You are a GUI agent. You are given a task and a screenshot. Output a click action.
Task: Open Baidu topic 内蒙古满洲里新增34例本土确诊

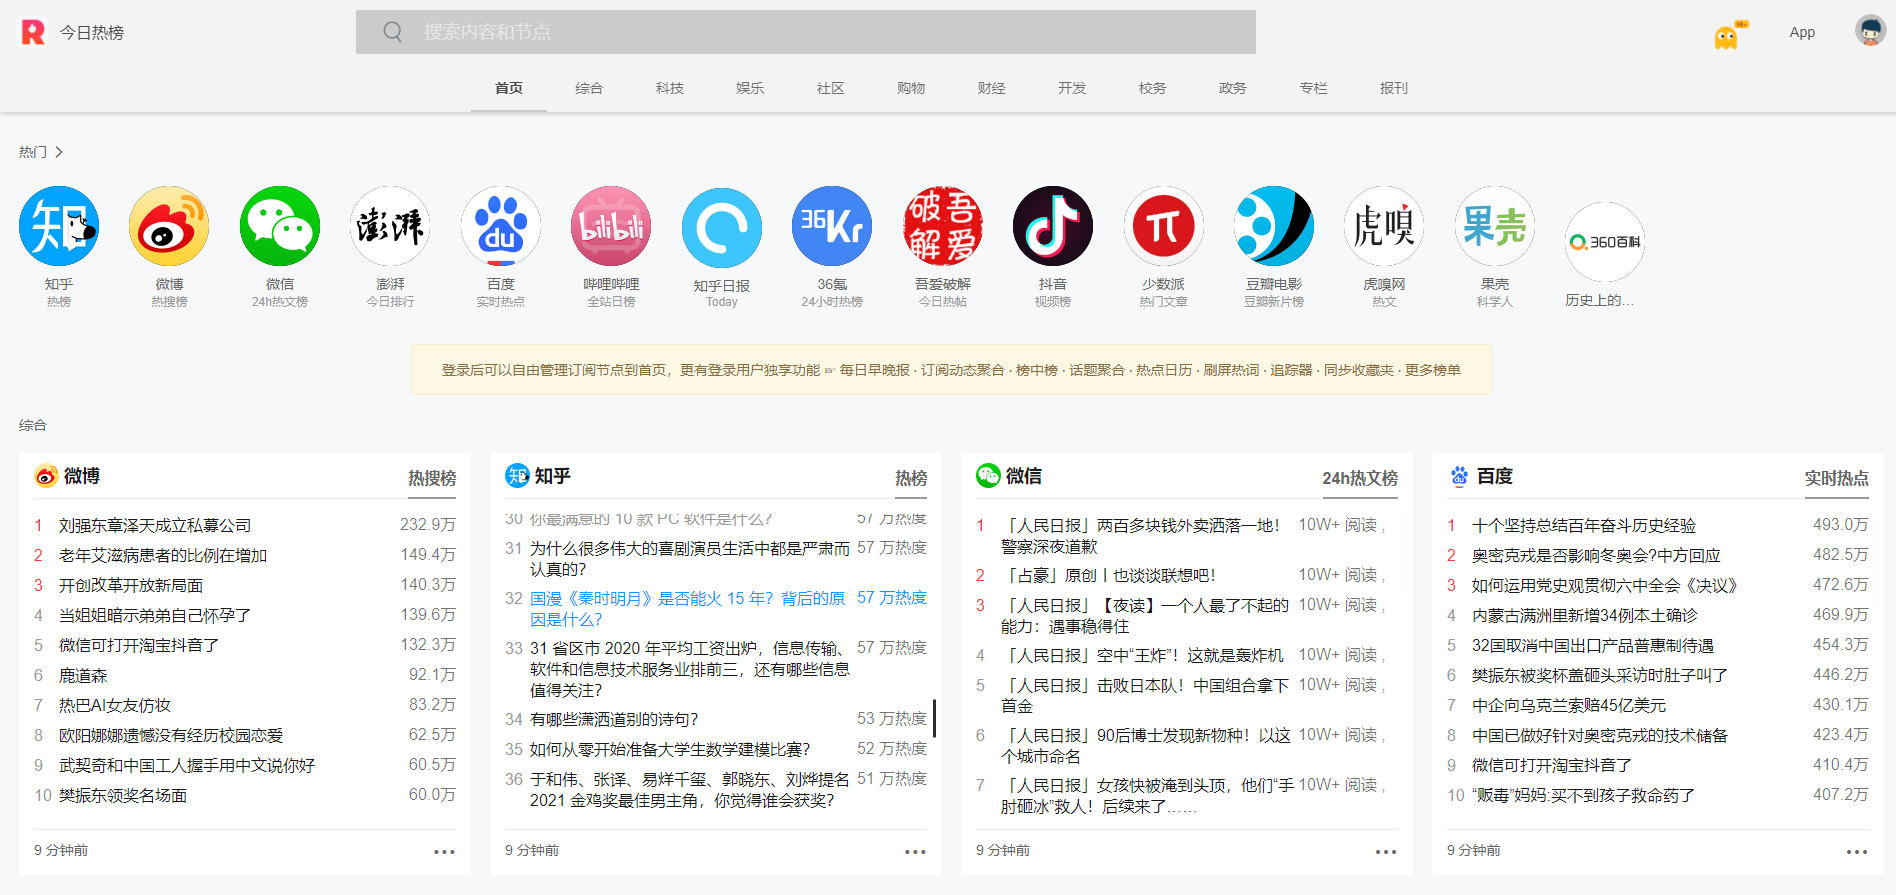pos(1585,615)
